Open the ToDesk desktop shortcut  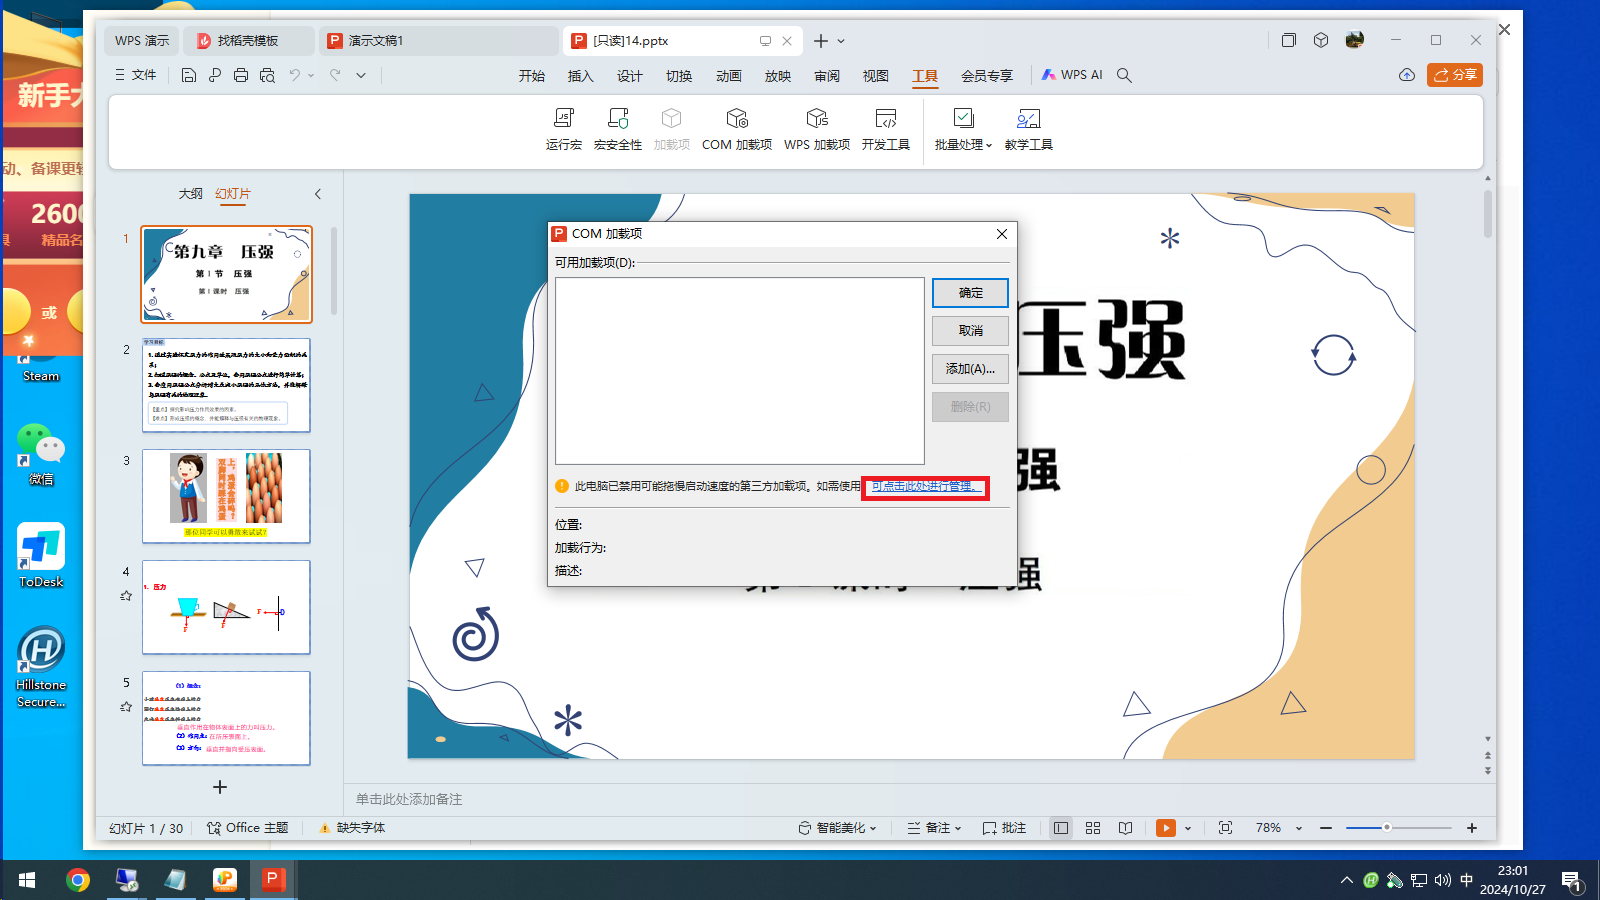click(41, 555)
